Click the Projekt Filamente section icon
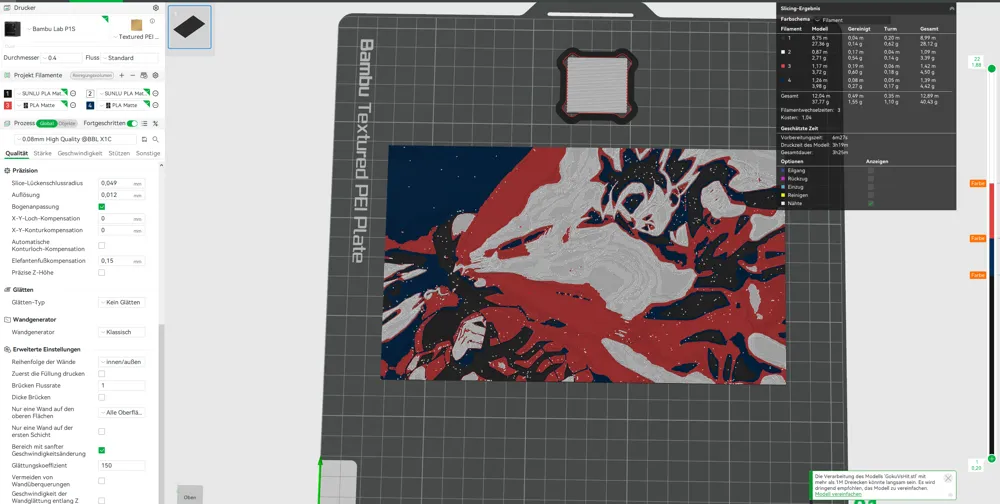 click(8, 75)
